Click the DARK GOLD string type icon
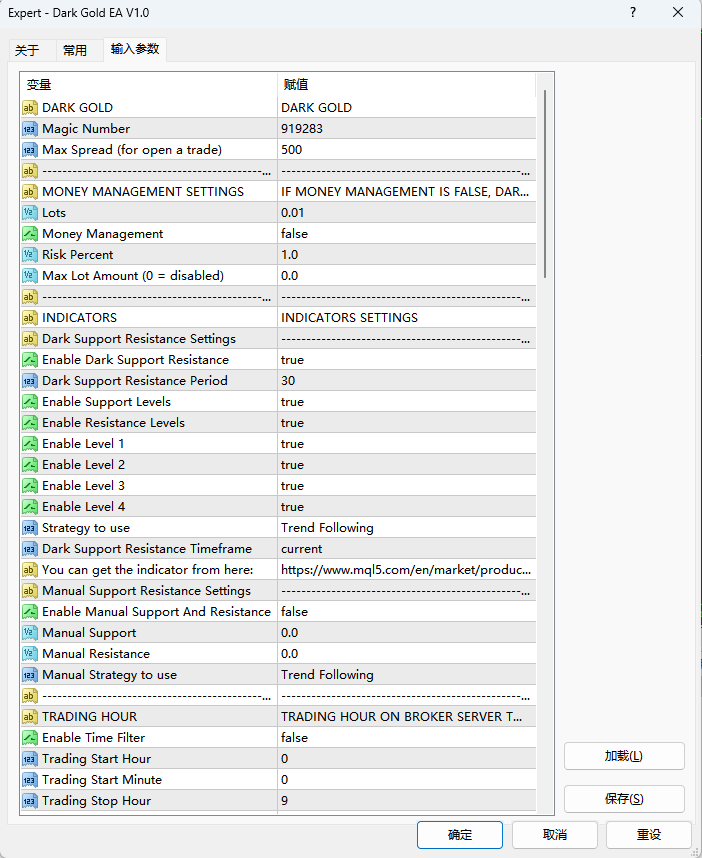The image size is (702, 858). click(x=29, y=108)
